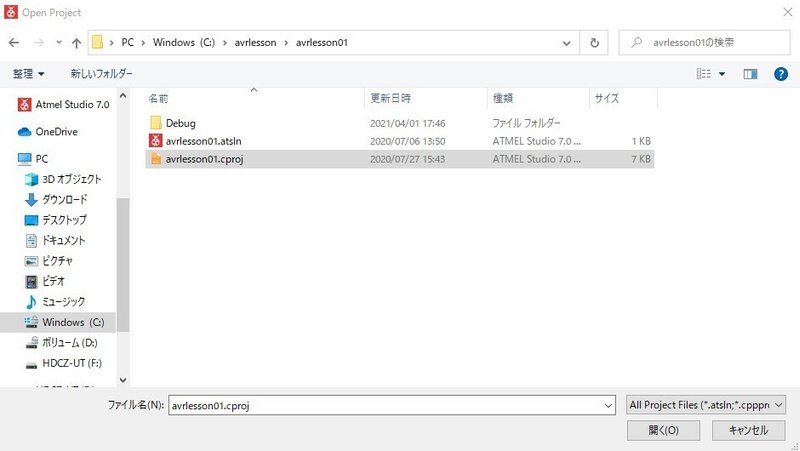
Task: Click date 2021/04/01 17:46 cell
Action: click(x=408, y=123)
